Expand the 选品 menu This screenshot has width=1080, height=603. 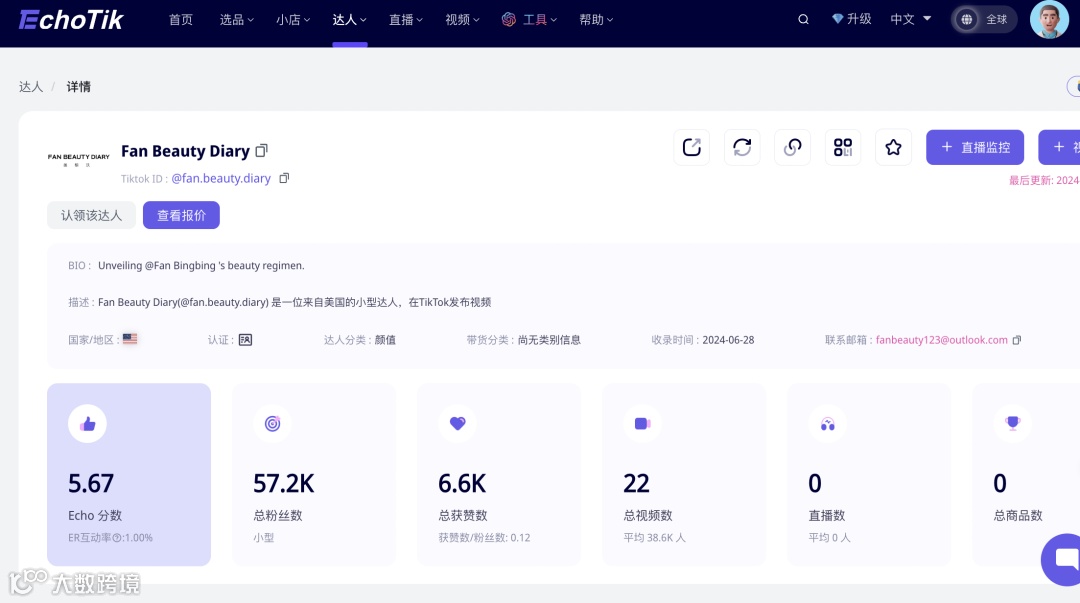pyautogui.click(x=236, y=20)
